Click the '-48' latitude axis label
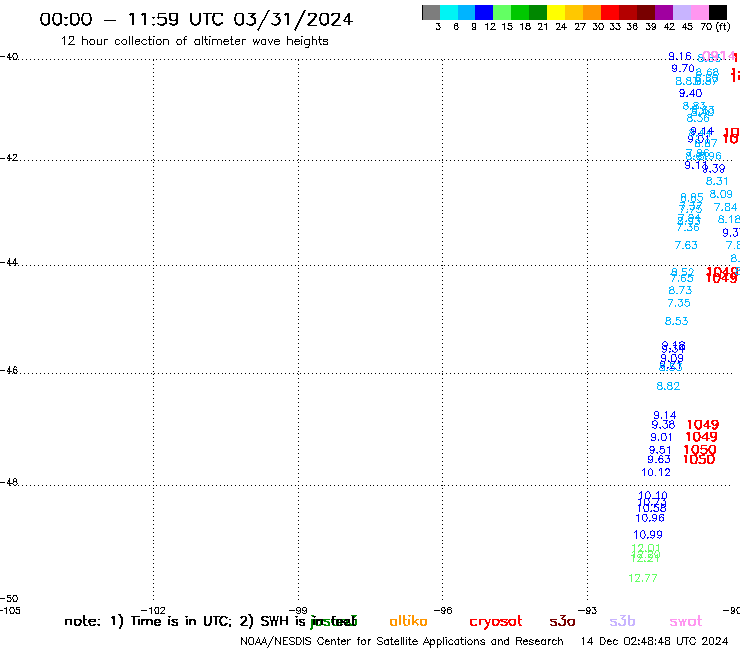 pyautogui.click(x=9, y=482)
